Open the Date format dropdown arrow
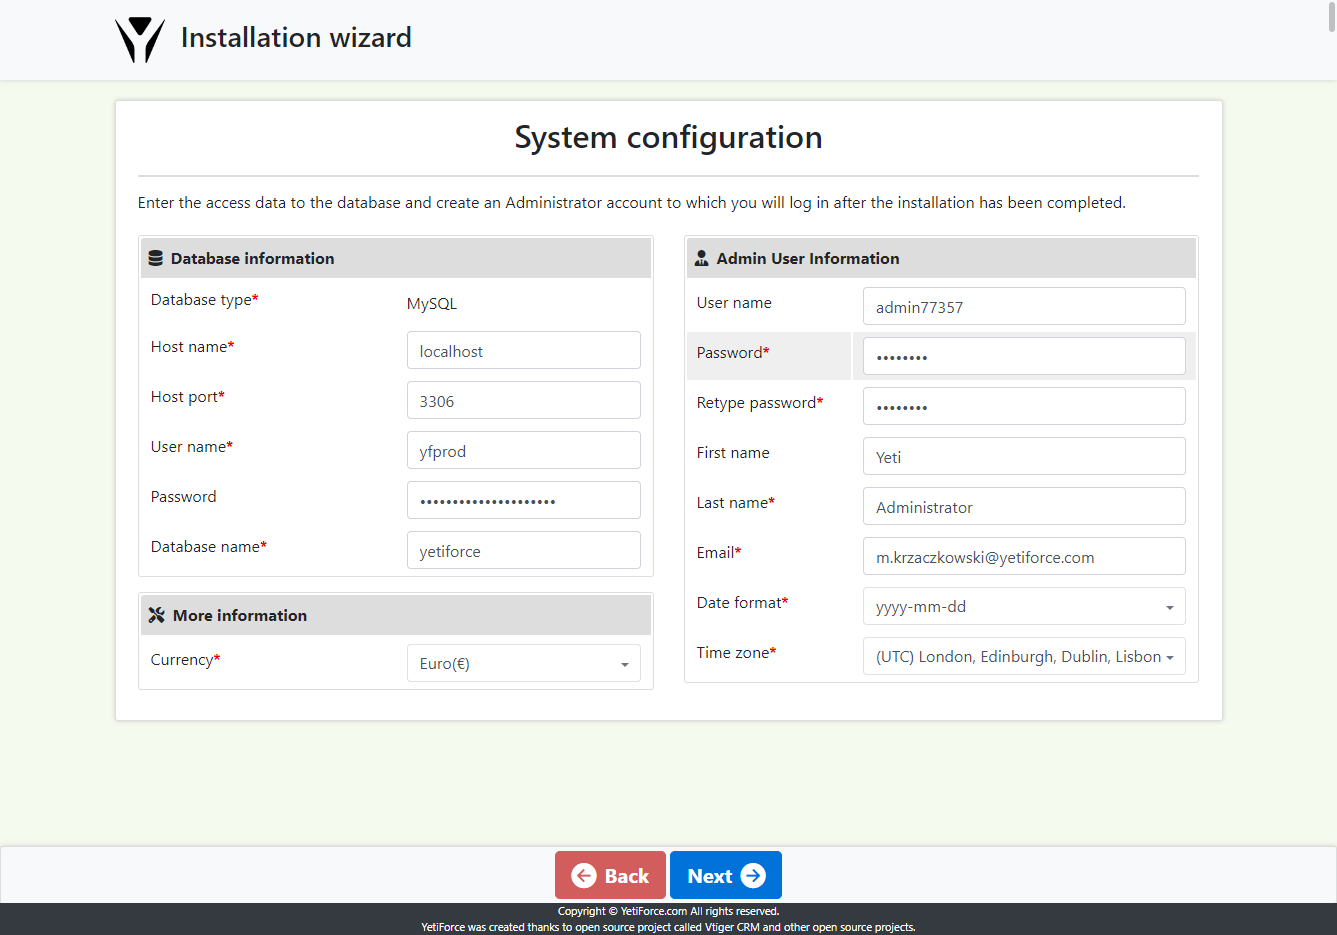 pyautogui.click(x=1168, y=606)
